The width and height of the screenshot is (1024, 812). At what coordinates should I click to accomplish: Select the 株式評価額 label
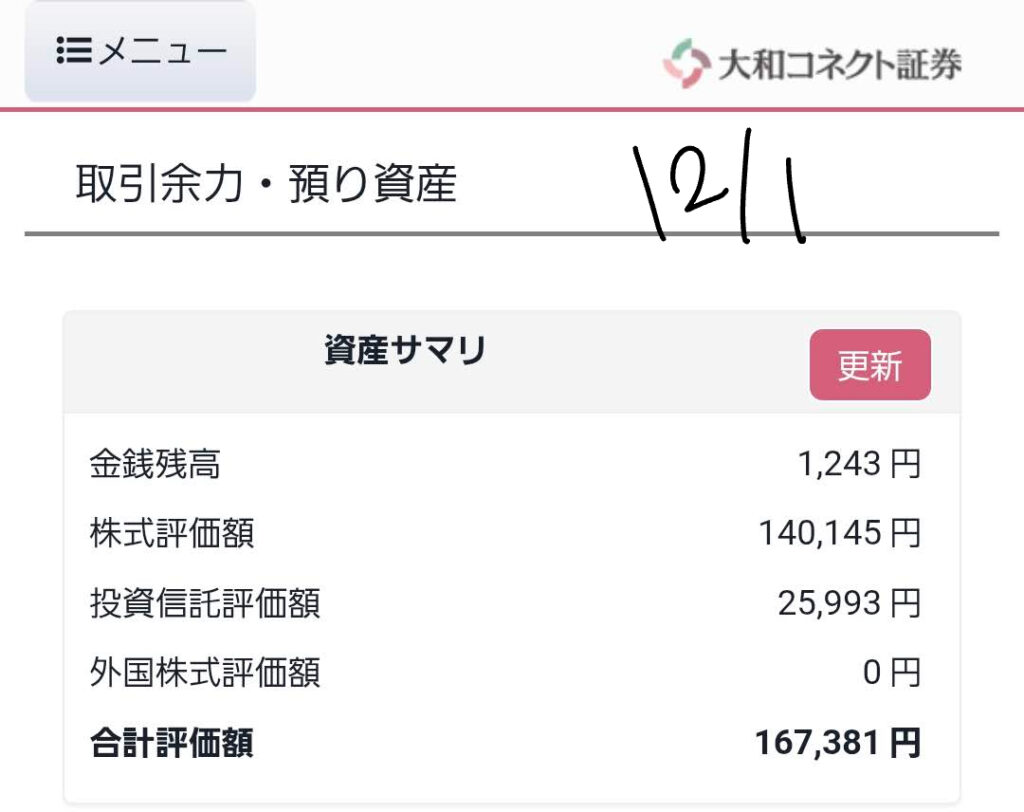(172, 534)
